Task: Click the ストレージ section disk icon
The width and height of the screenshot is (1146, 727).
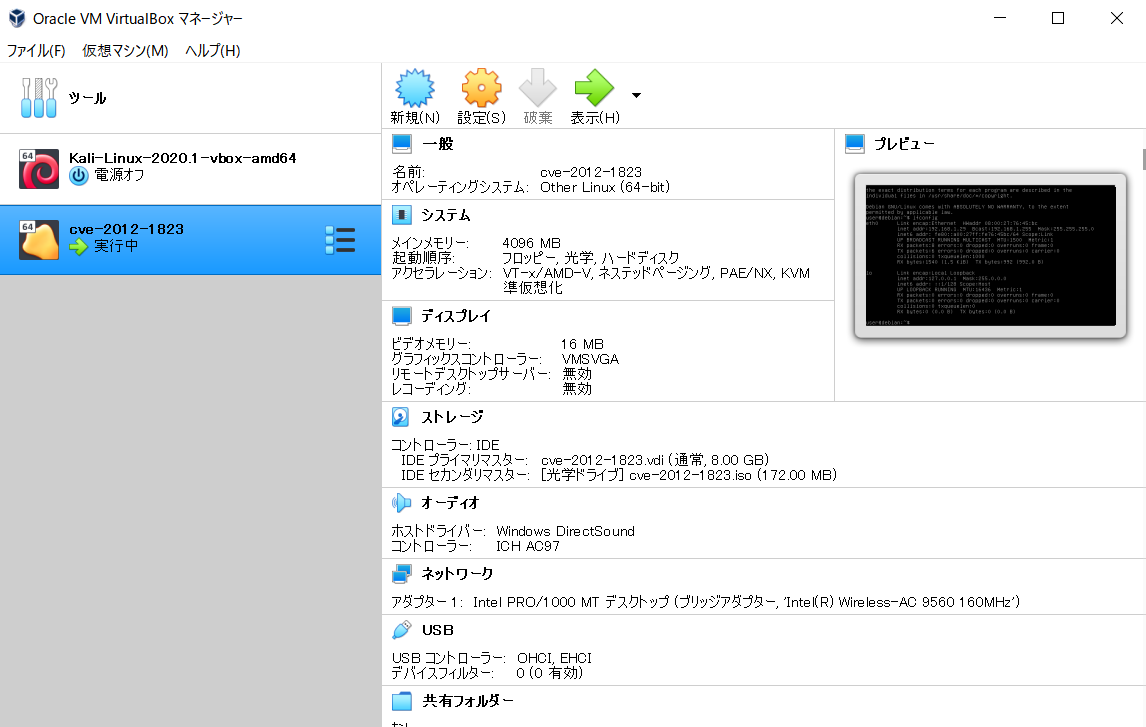Action: [401, 416]
